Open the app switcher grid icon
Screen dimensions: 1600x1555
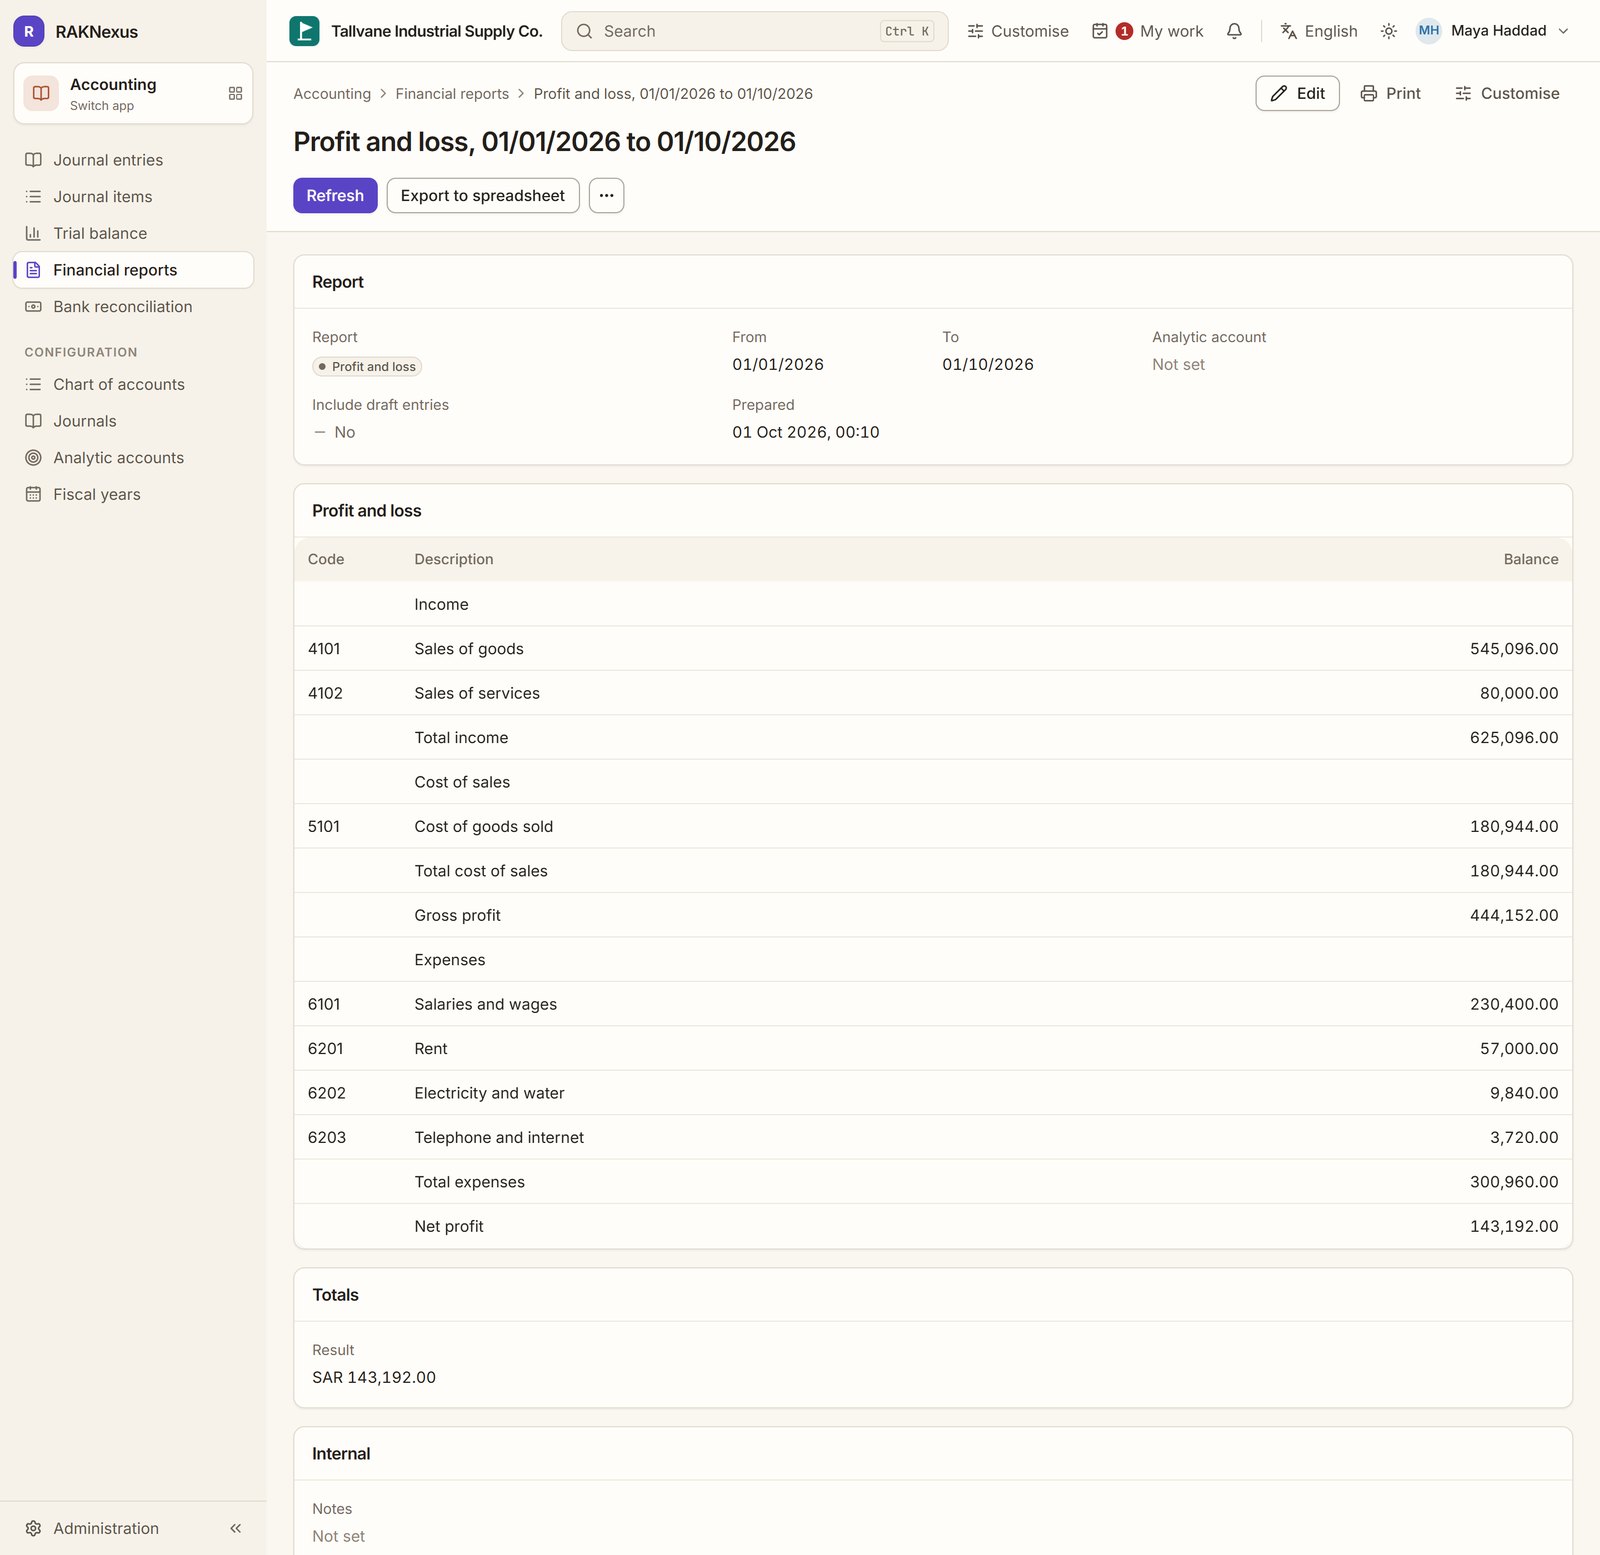click(235, 93)
